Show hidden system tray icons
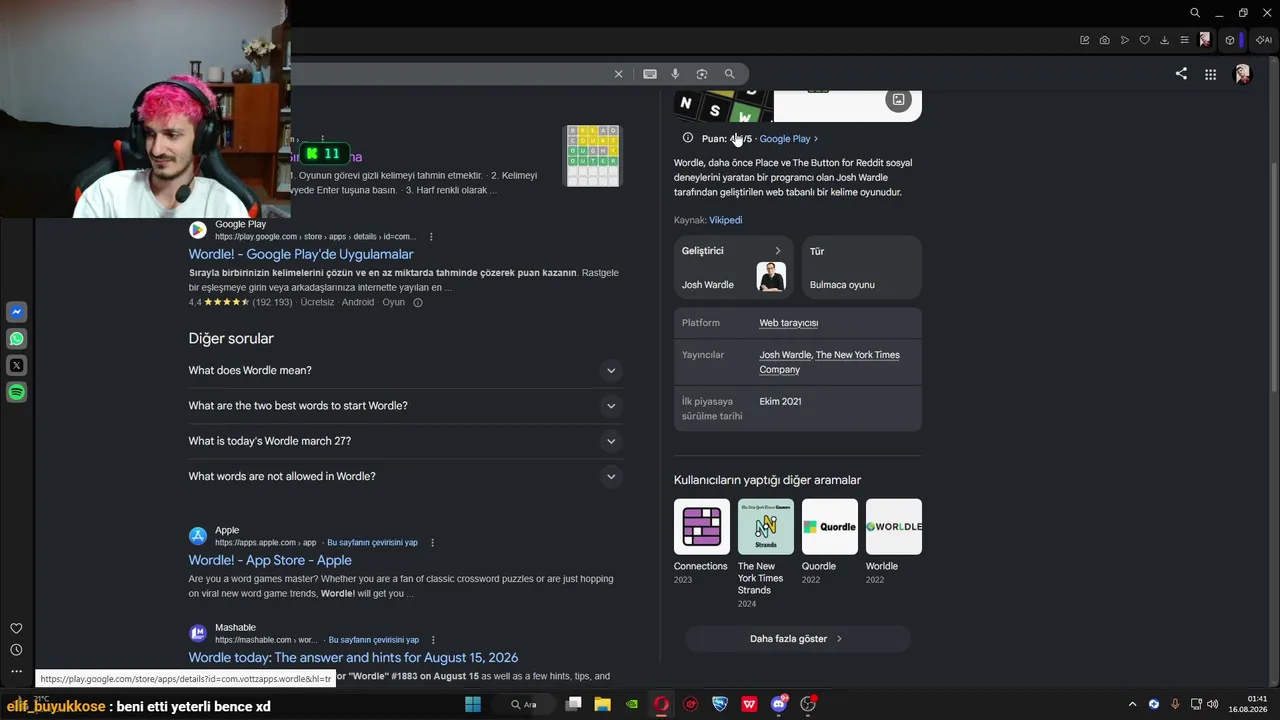 [1132, 704]
